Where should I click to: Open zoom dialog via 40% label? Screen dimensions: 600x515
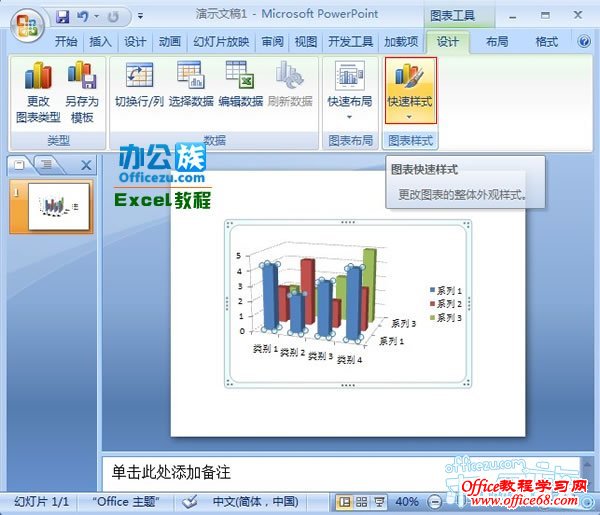point(406,502)
